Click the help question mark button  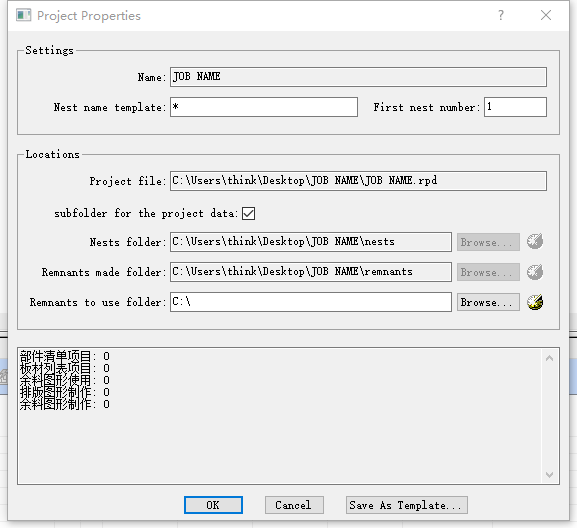pyautogui.click(x=501, y=15)
